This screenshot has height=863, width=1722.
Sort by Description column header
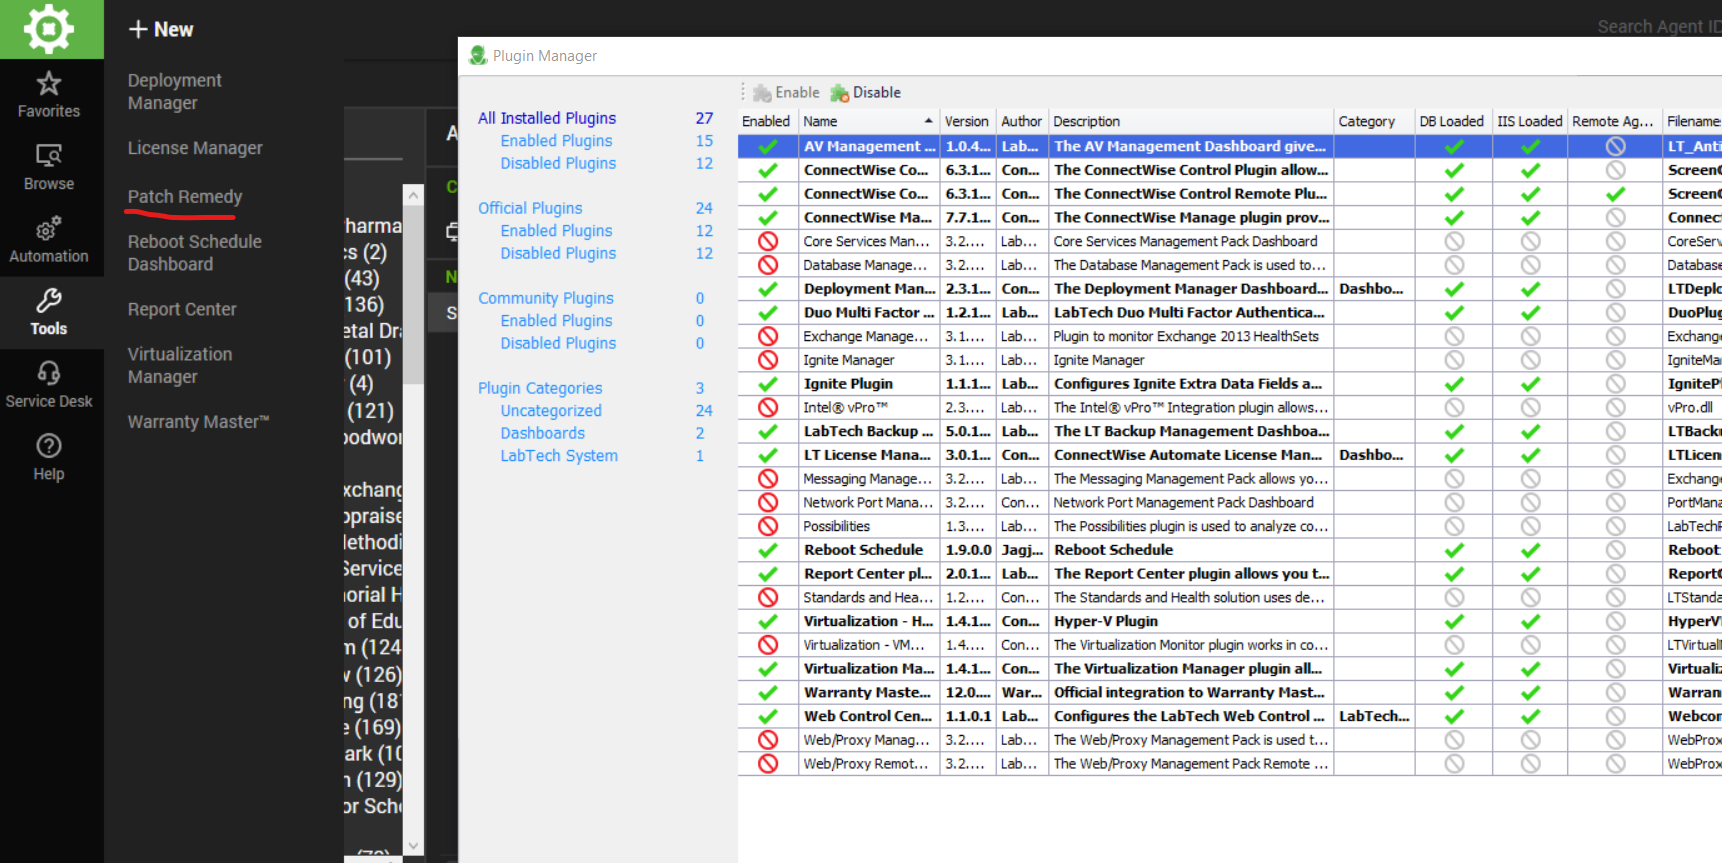click(1190, 121)
